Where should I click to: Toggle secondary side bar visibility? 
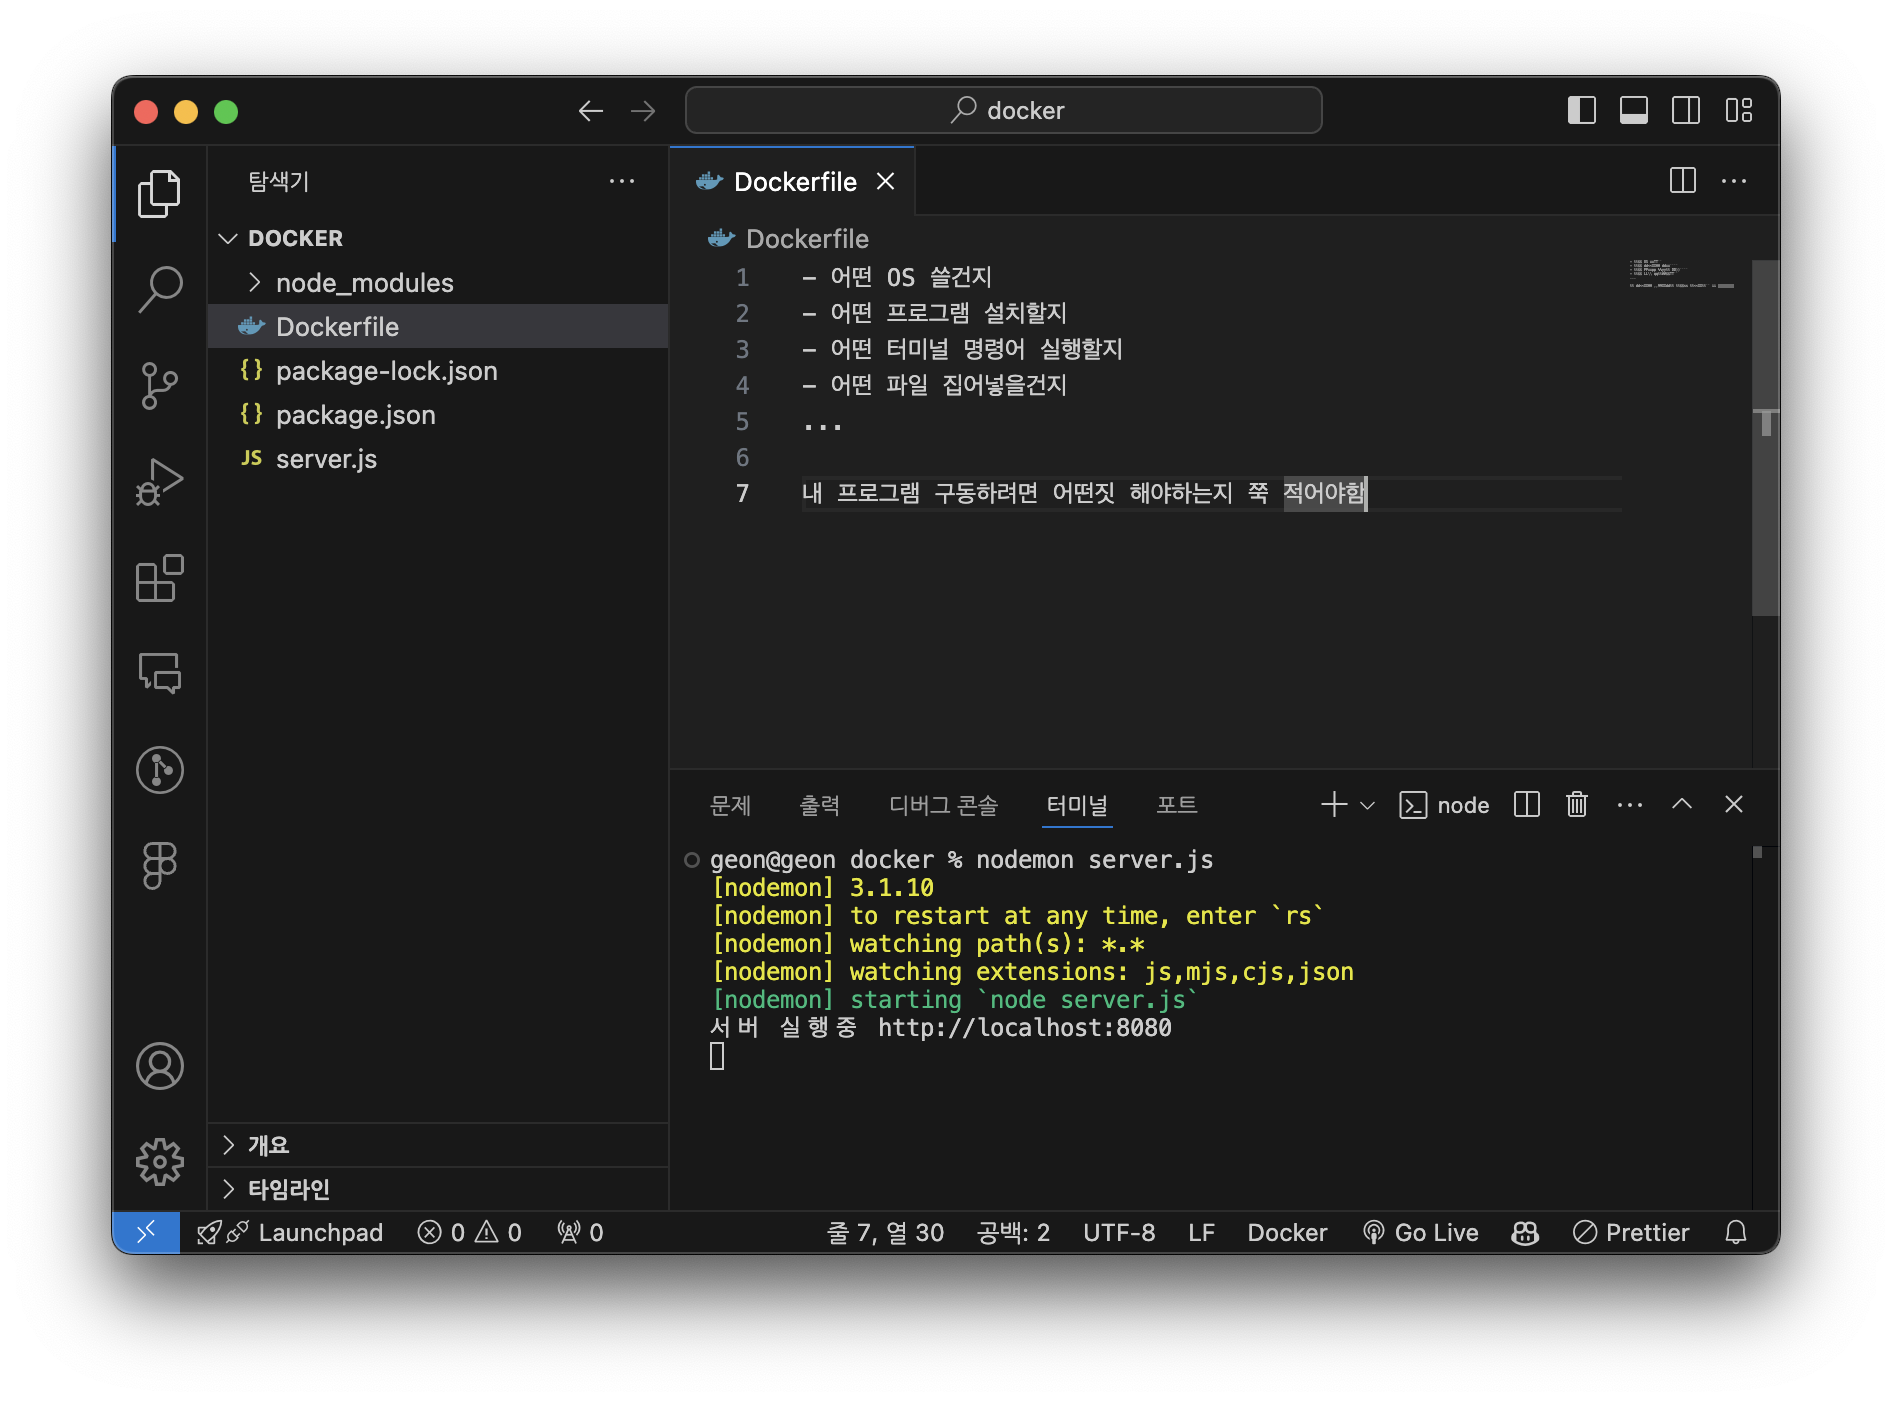pos(1686,110)
